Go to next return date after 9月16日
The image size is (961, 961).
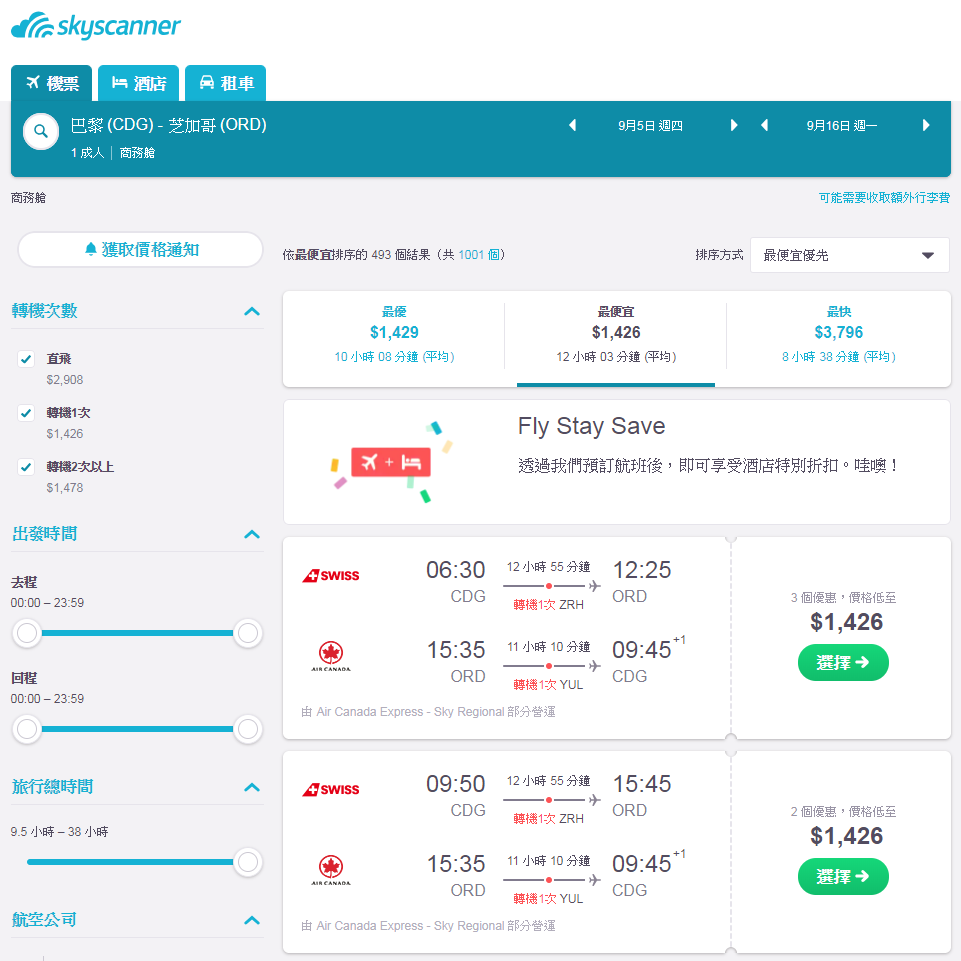pyautogui.click(x=926, y=125)
